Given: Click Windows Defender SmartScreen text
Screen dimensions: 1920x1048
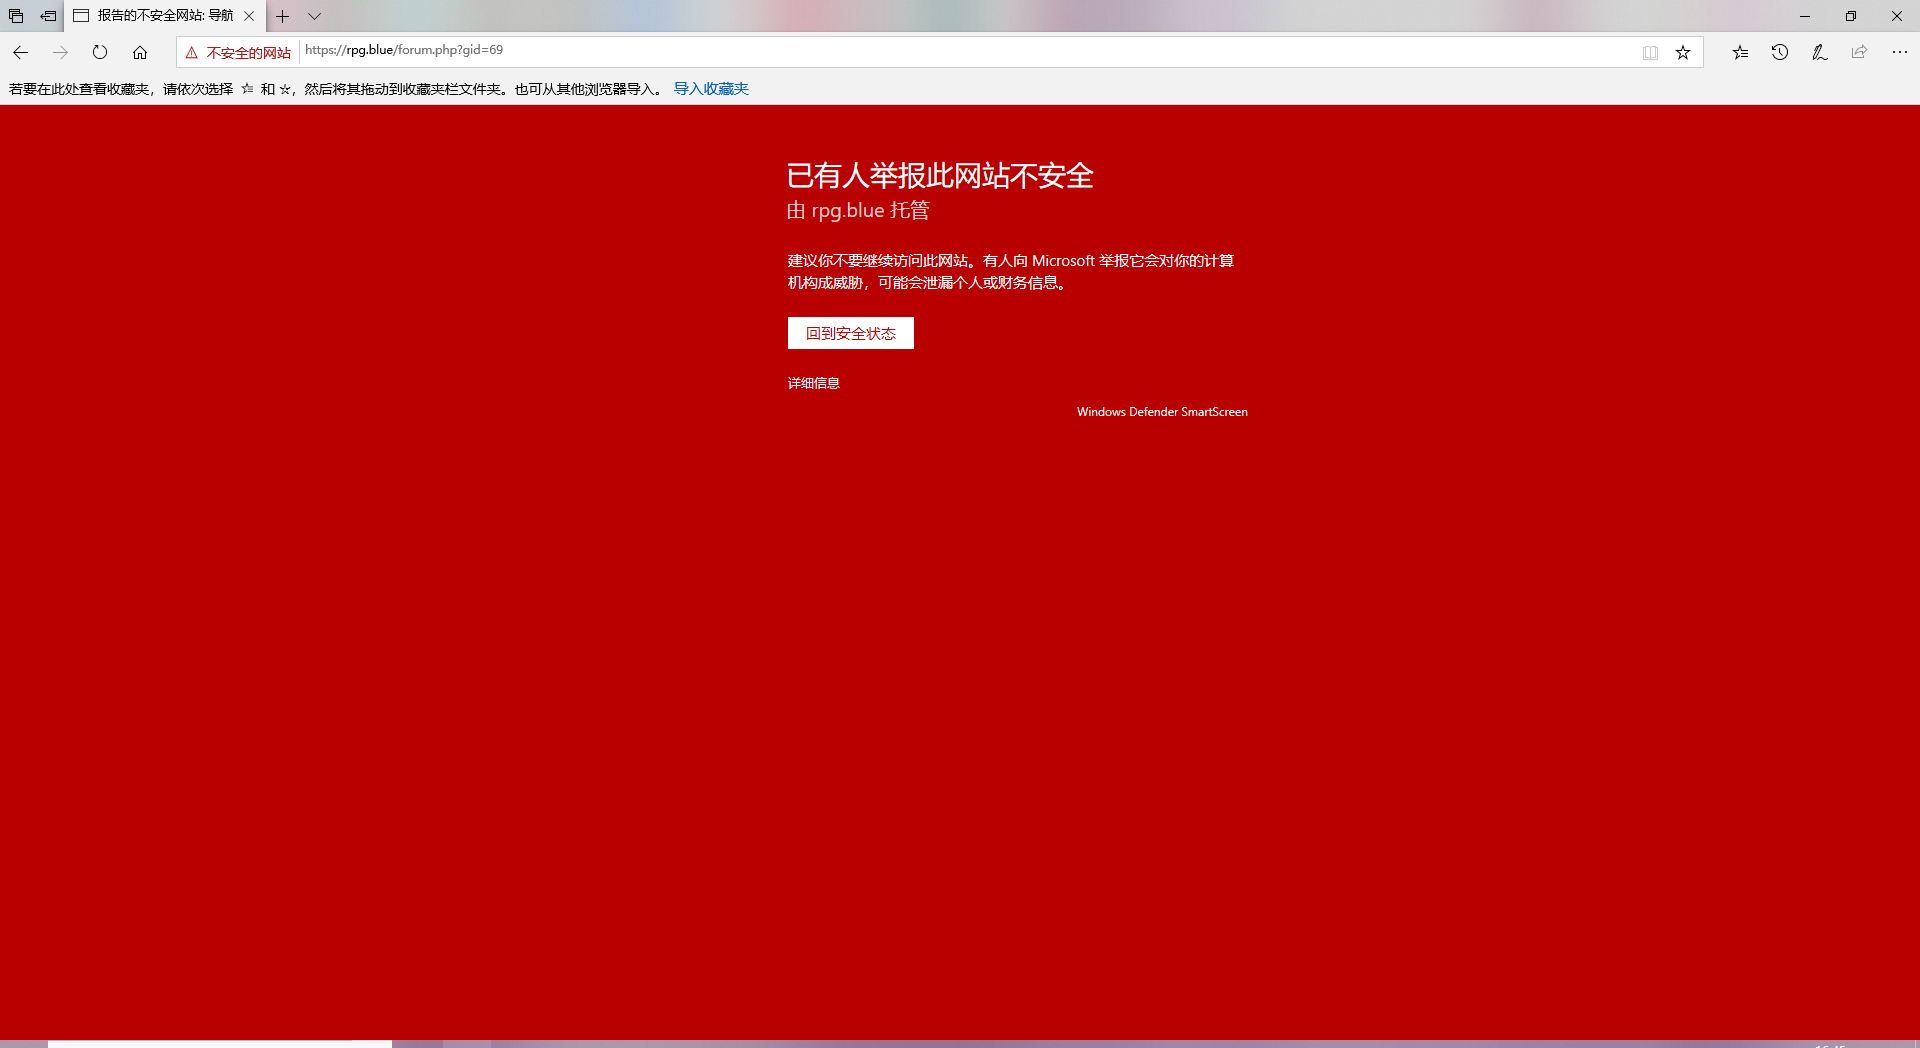Looking at the screenshot, I should tap(1162, 412).
